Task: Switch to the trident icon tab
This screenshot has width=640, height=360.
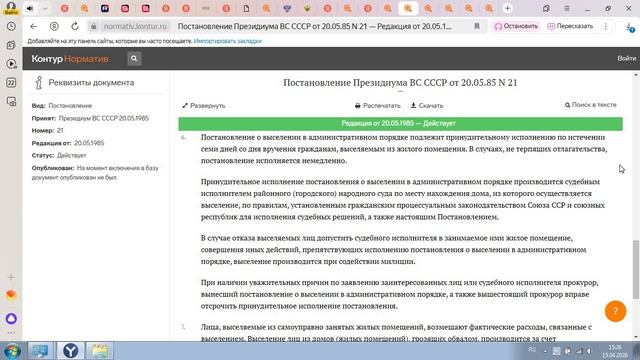Action: pyautogui.click(x=287, y=8)
